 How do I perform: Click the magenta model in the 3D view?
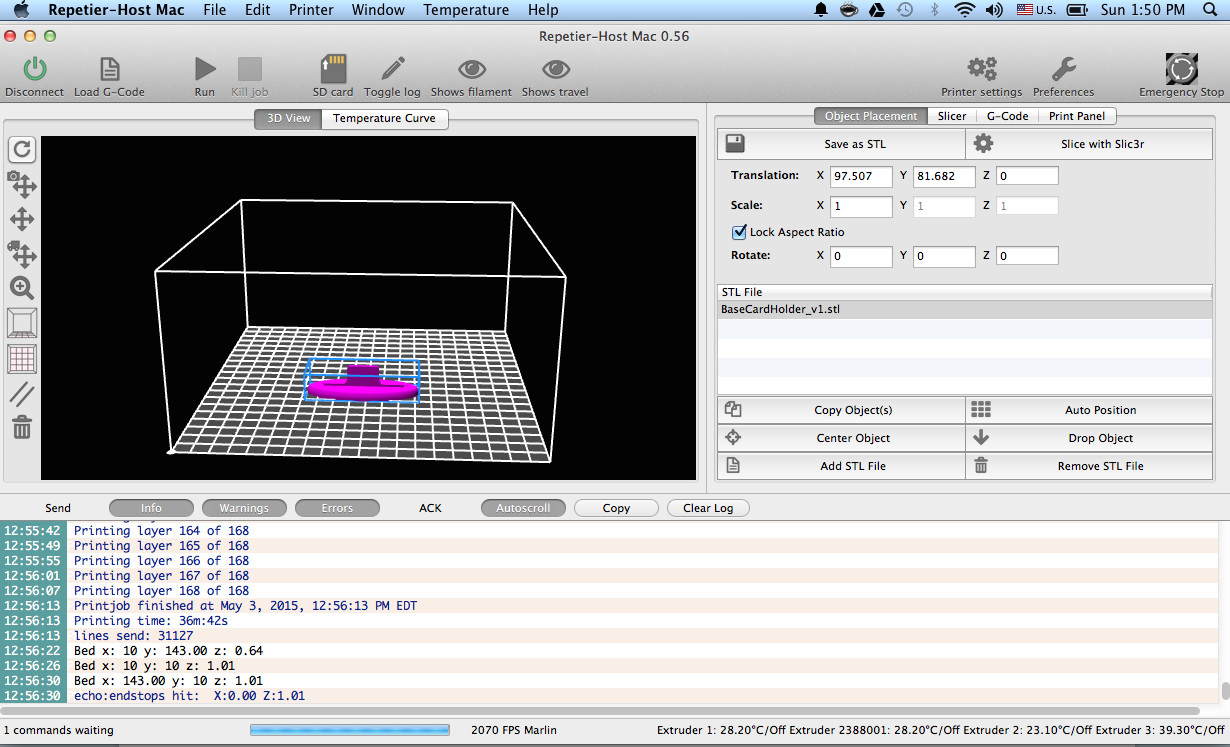click(x=361, y=385)
